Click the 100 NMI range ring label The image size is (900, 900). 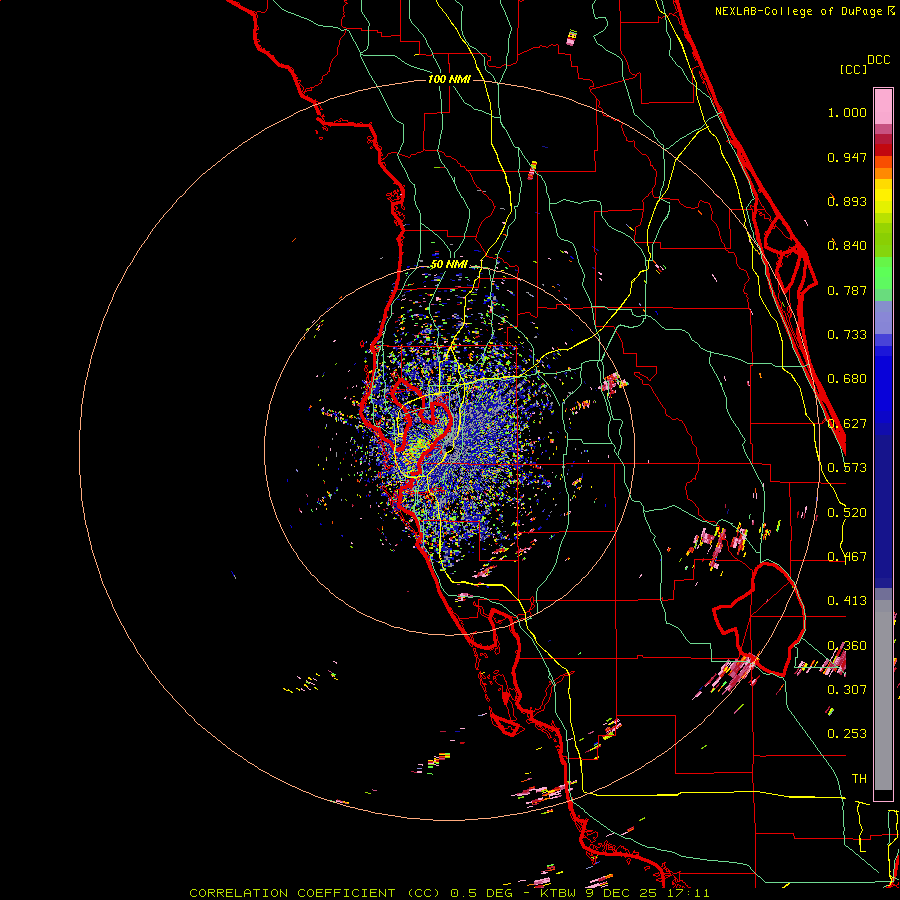point(449,79)
